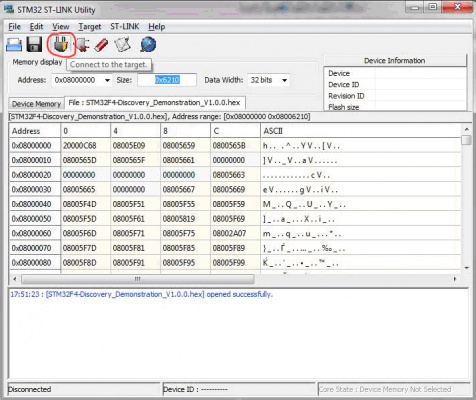476x400 pixels.
Task: Click the column header 8
Action: click(185, 131)
